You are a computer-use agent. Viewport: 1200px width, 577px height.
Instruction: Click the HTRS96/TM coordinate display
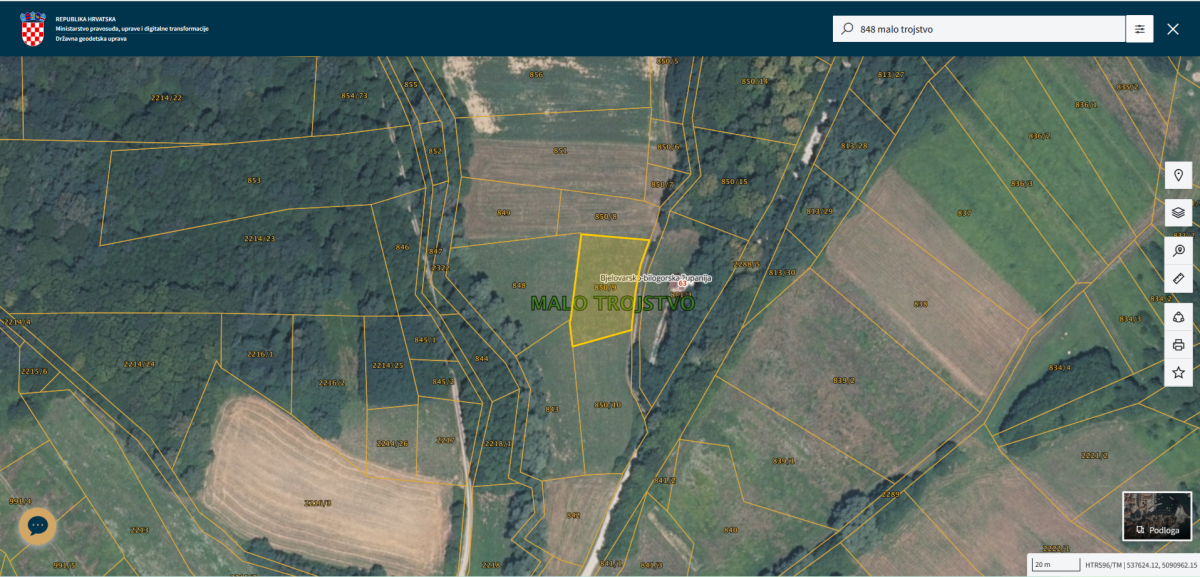tap(1140, 565)
